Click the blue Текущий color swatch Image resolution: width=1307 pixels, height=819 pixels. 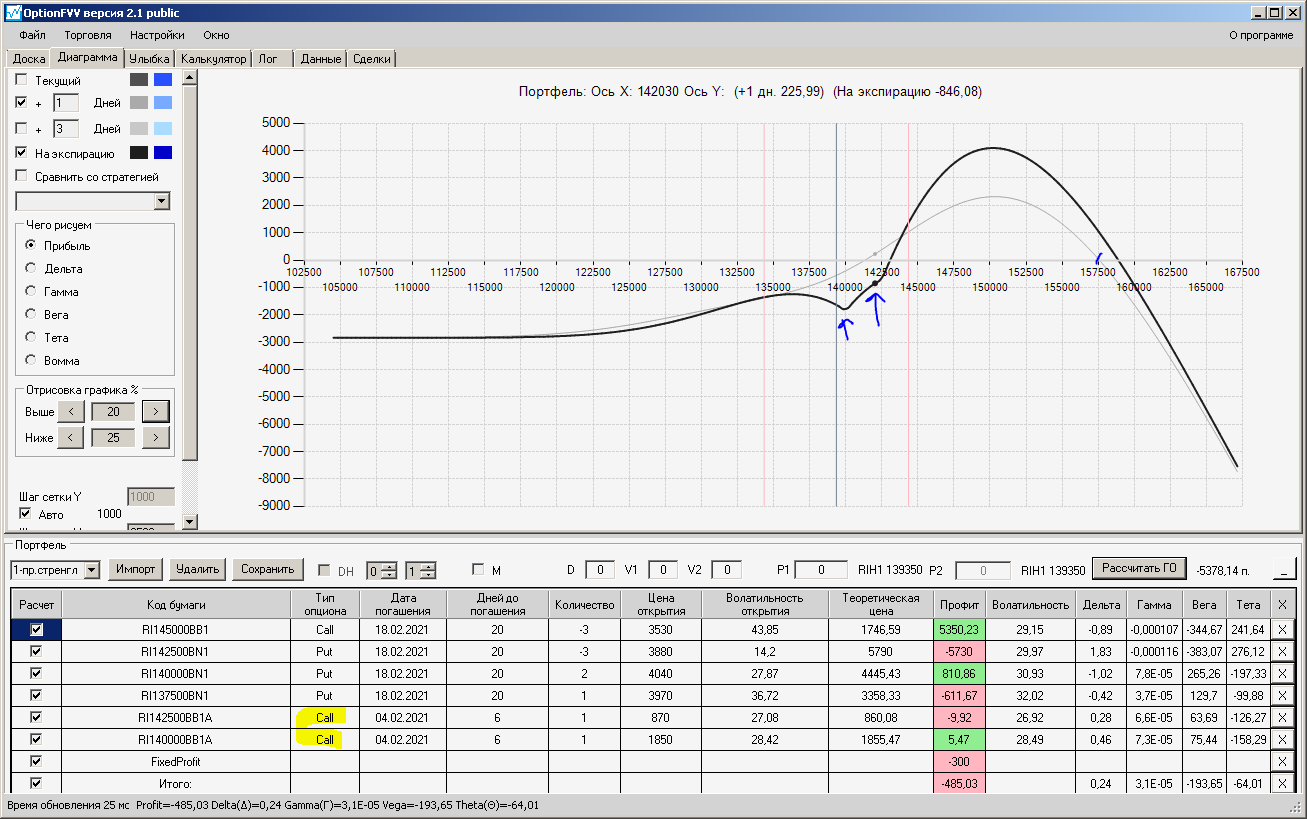[163, 80]
